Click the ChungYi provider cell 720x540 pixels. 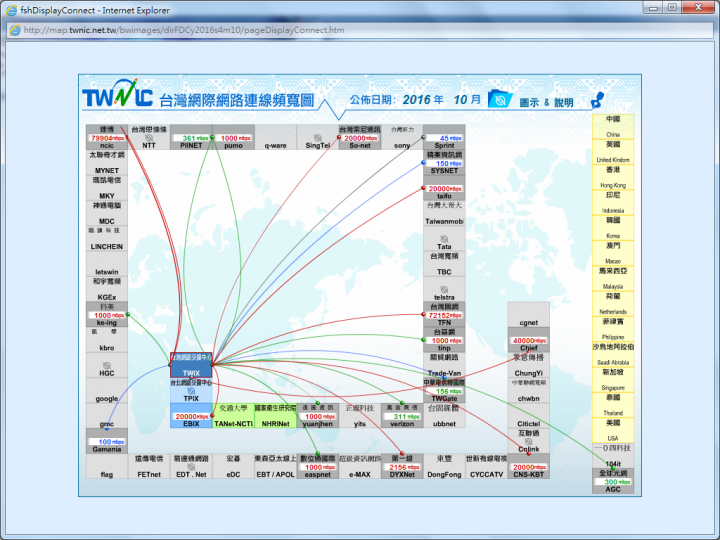pyautogui.click(x=529, y=365)
